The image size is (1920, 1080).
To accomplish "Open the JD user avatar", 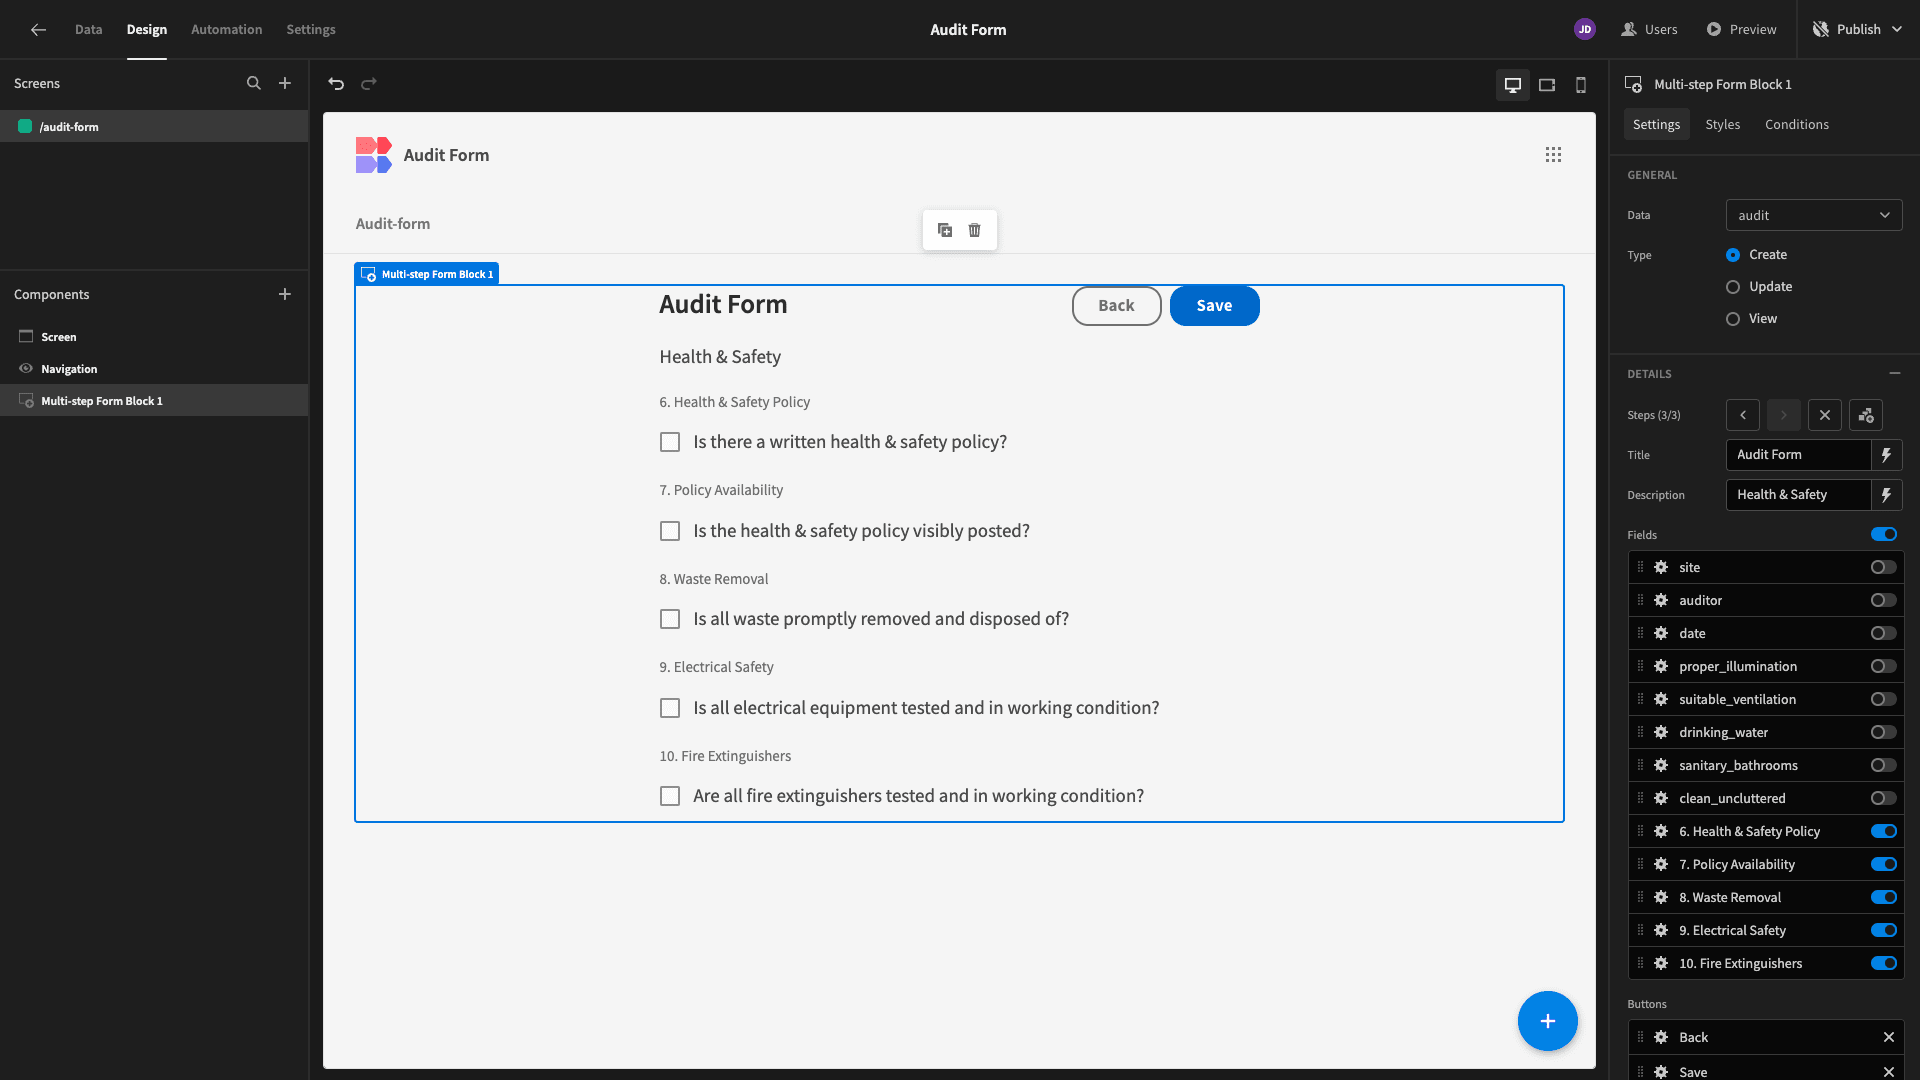I will [x=1585, y=30].
